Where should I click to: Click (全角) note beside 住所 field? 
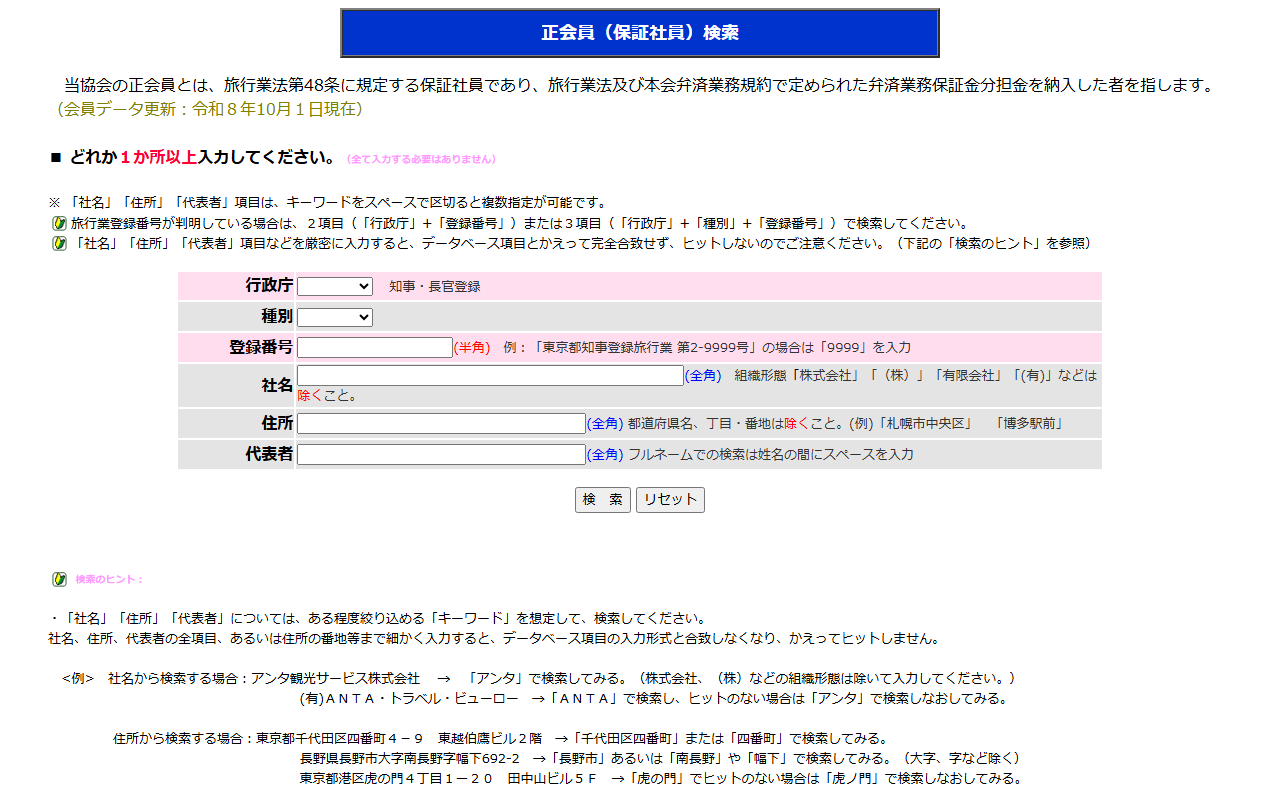coord(605,423)
